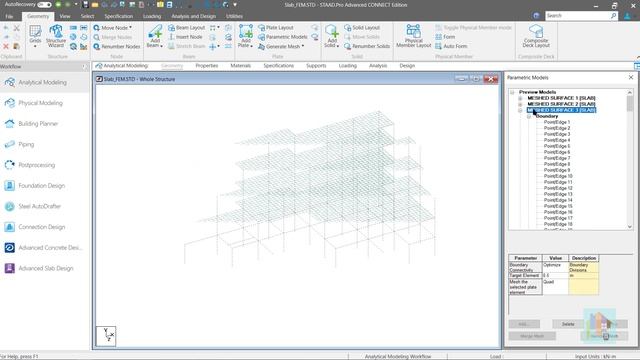The image size is (640, 360).
Task: Expand MESHED SURFACE 2 (SLAB) node
Action: click(x=520, y=104)
